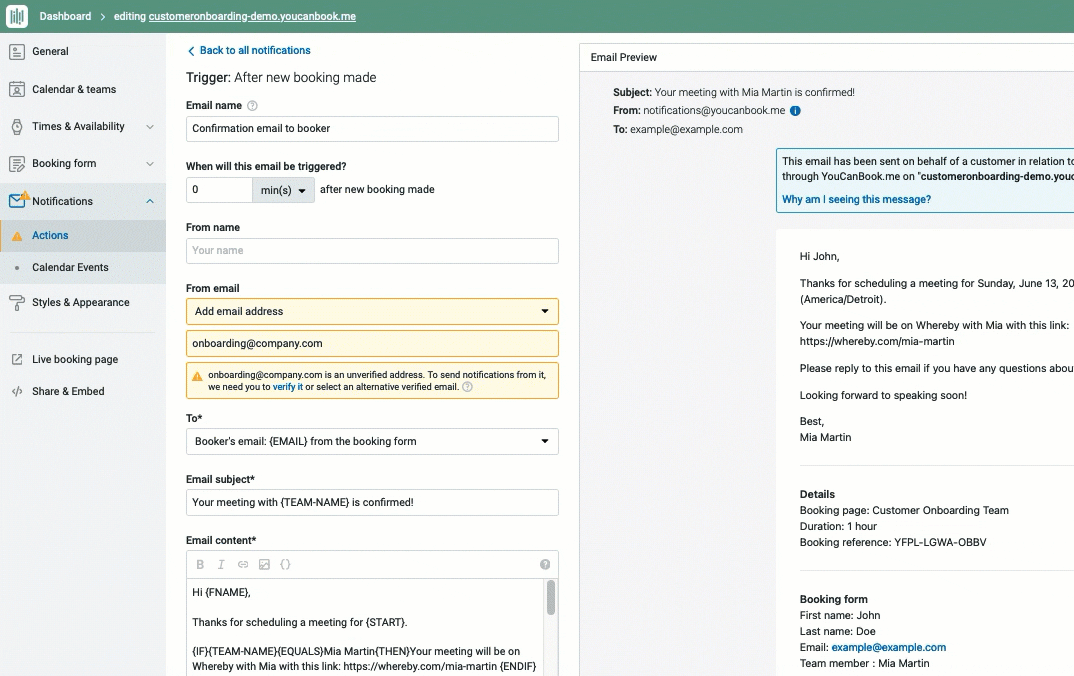Viewport: 1074px width, 676px height.
Task: Collapse Notifications section
Action: click(150, 201)
